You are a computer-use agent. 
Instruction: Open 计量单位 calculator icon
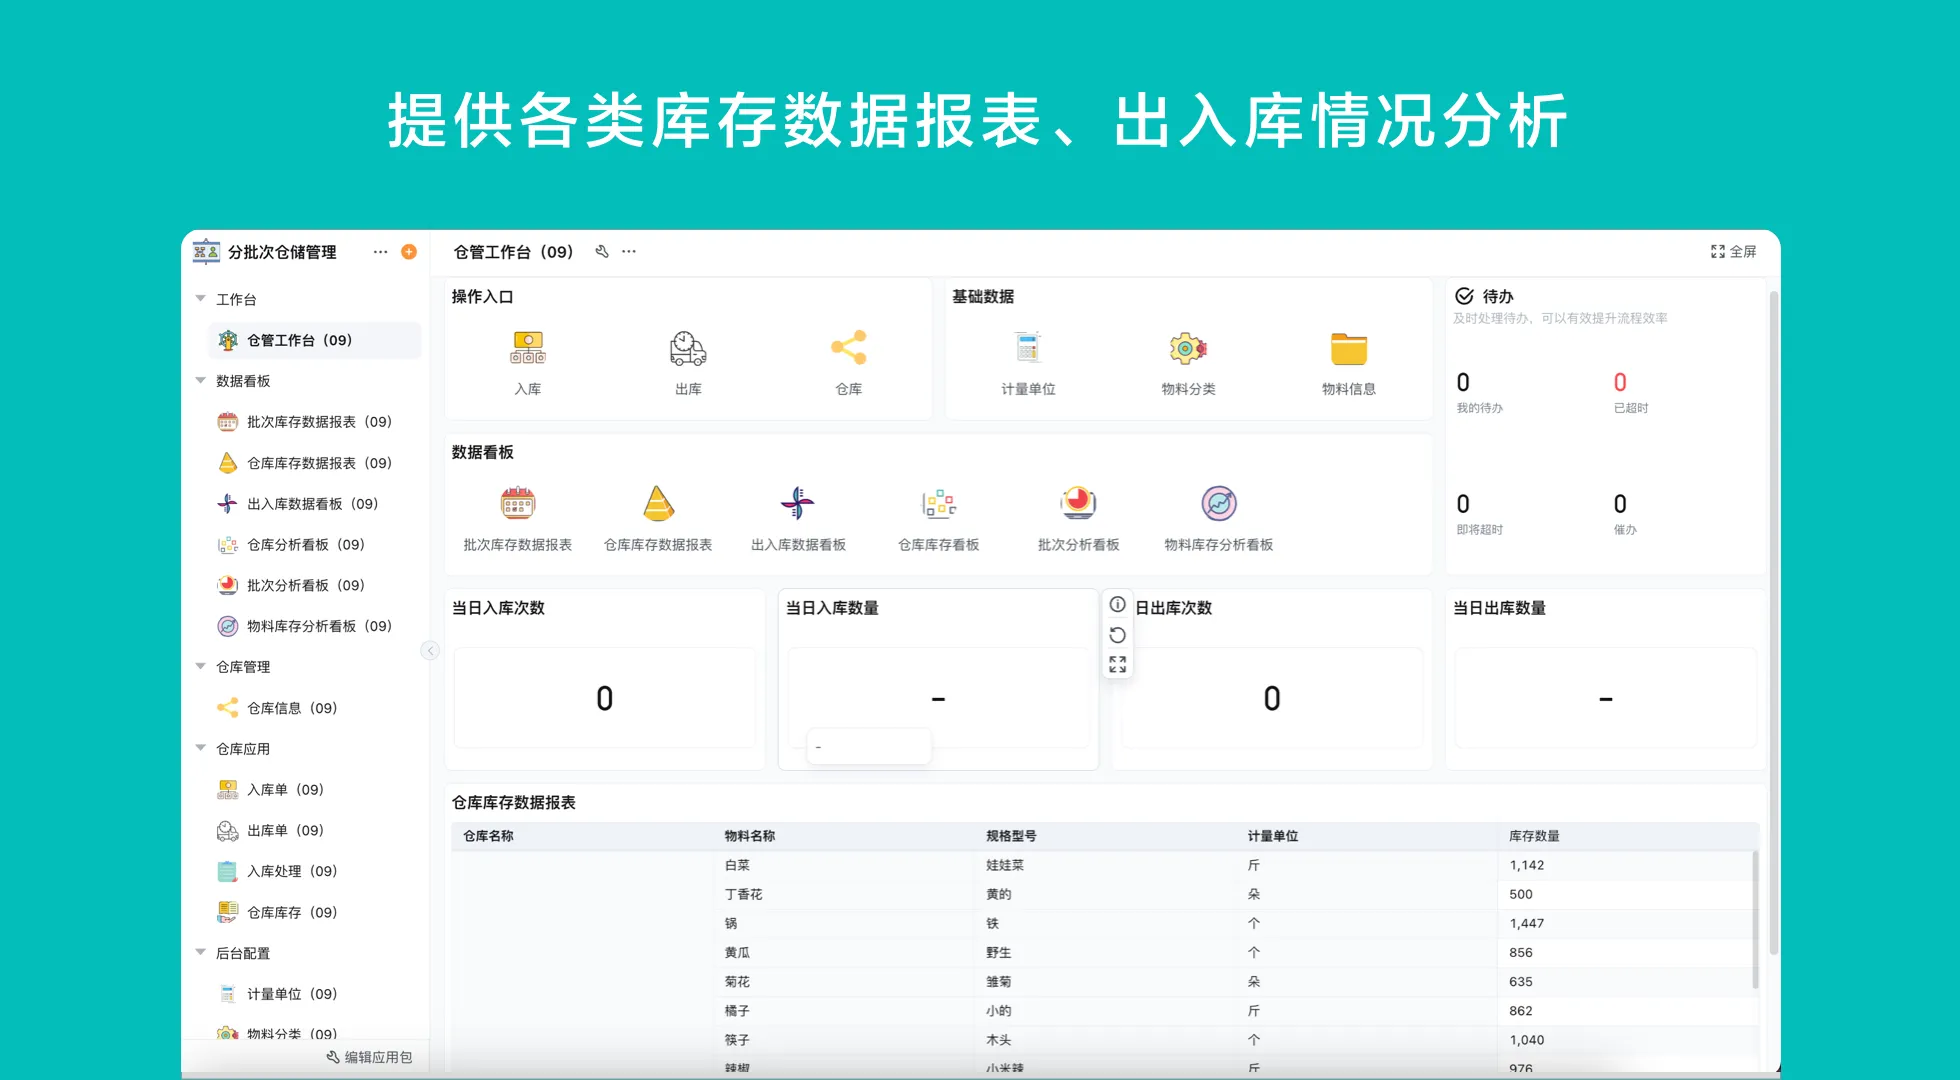tap(1027, 349)
